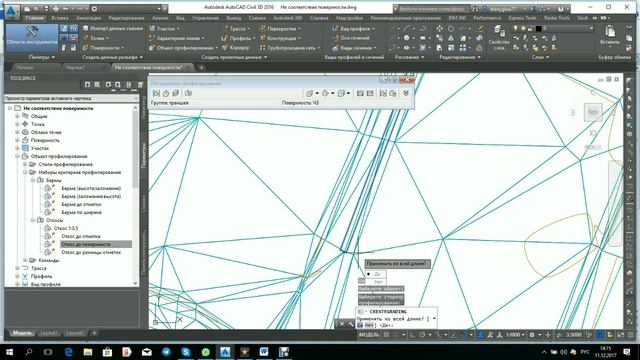This screenshot has width=640, height=360.
Task: Open the Точки dropdown in ribbon
Action: [x=96, y=38]
